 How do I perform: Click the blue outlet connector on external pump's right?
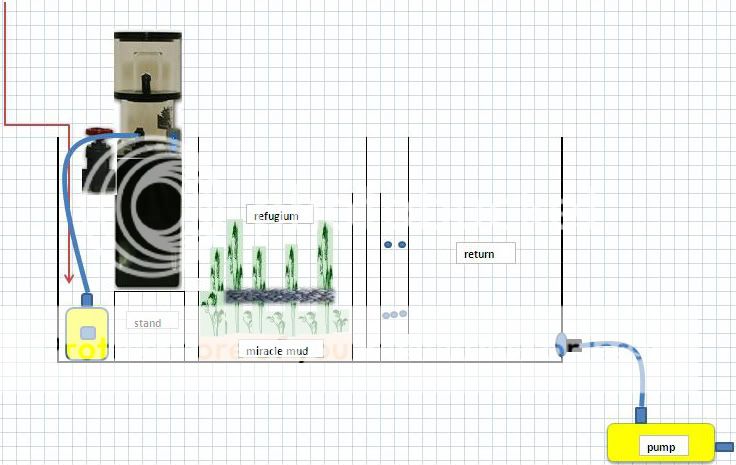pos(725,446)
